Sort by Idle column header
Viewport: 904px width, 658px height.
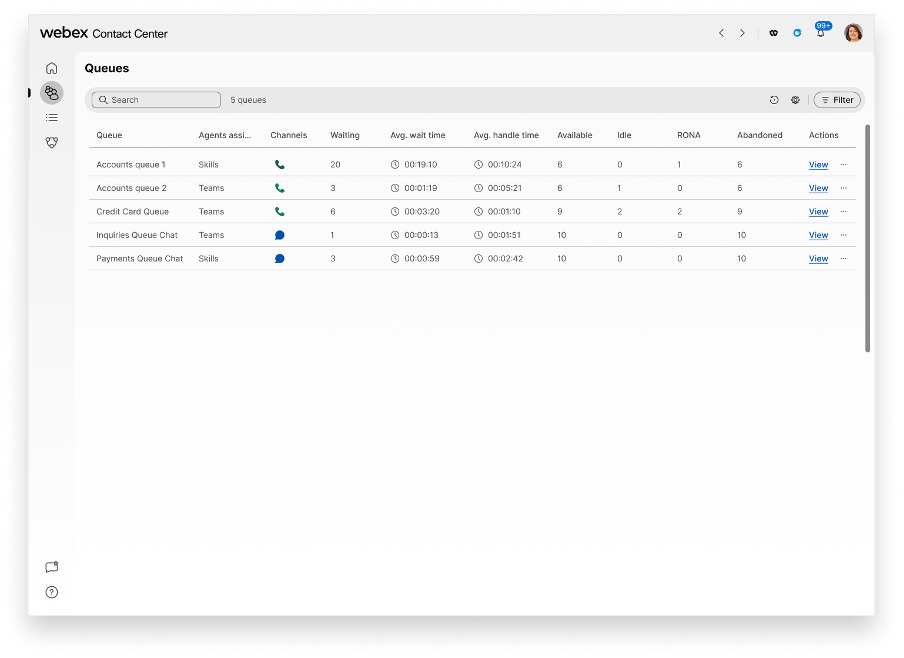pos(624,135)
